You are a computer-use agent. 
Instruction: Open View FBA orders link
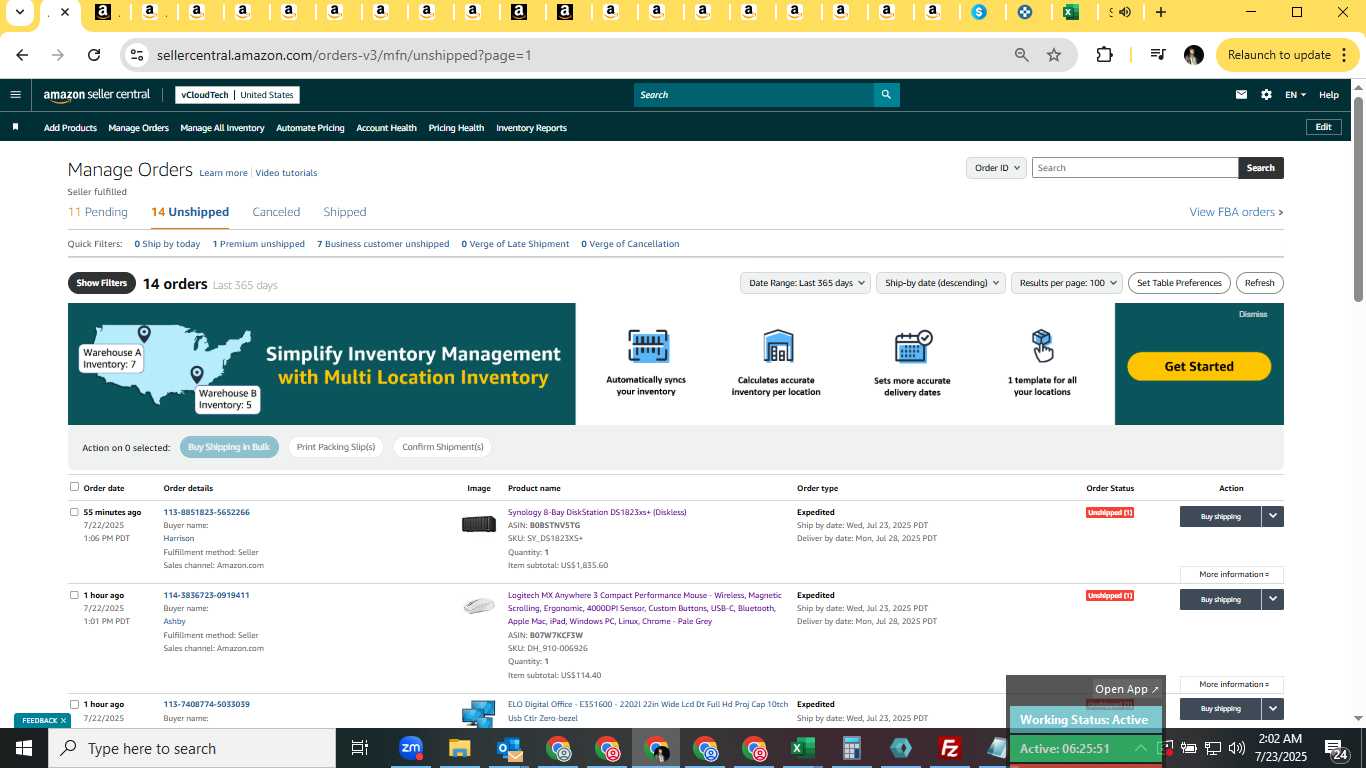pos(1236,212)
